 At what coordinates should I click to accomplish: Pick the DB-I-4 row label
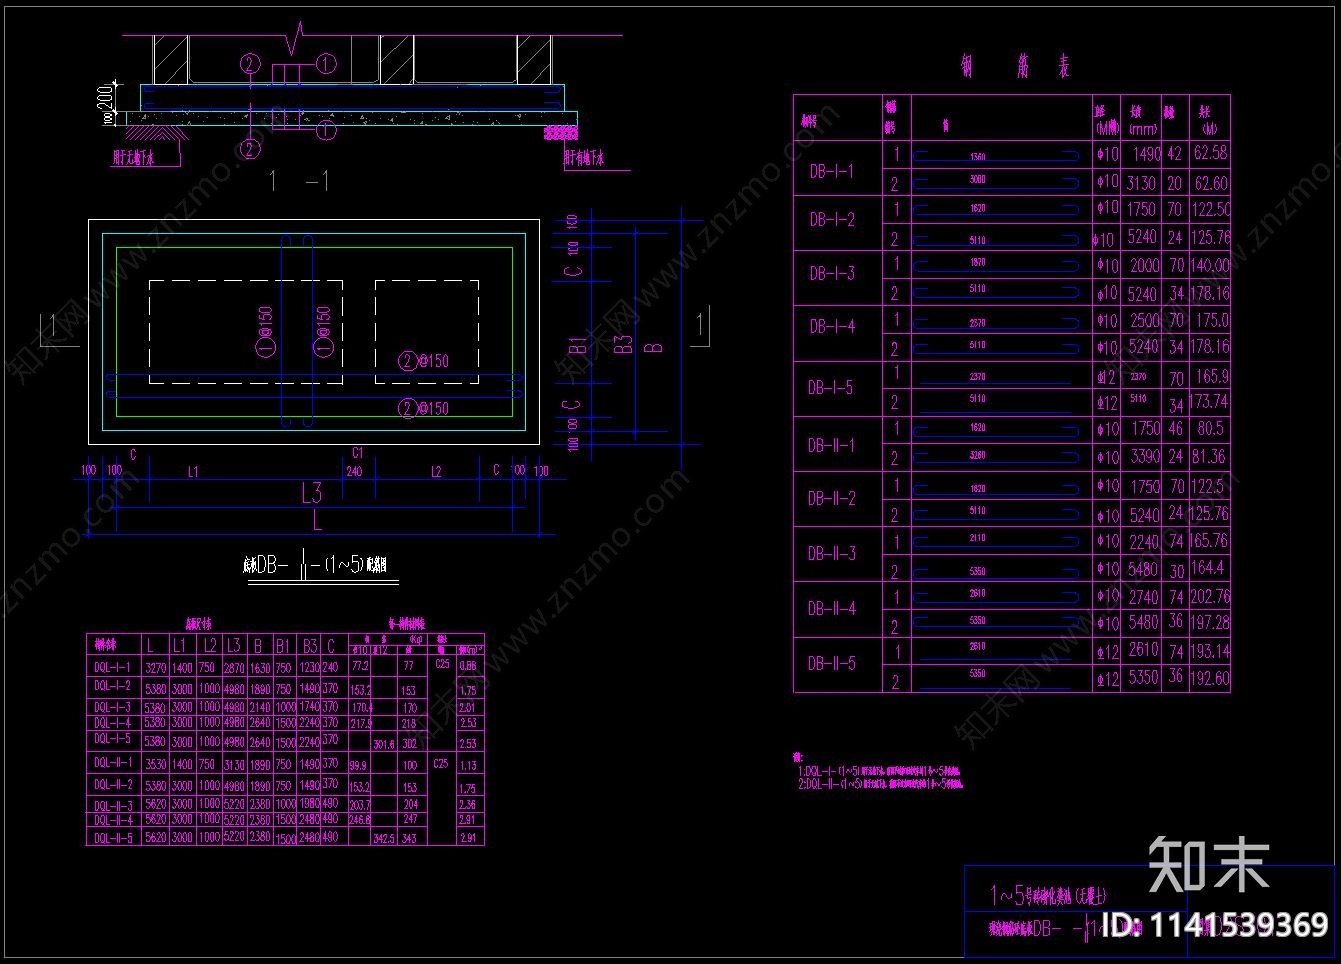click(833, 326)
